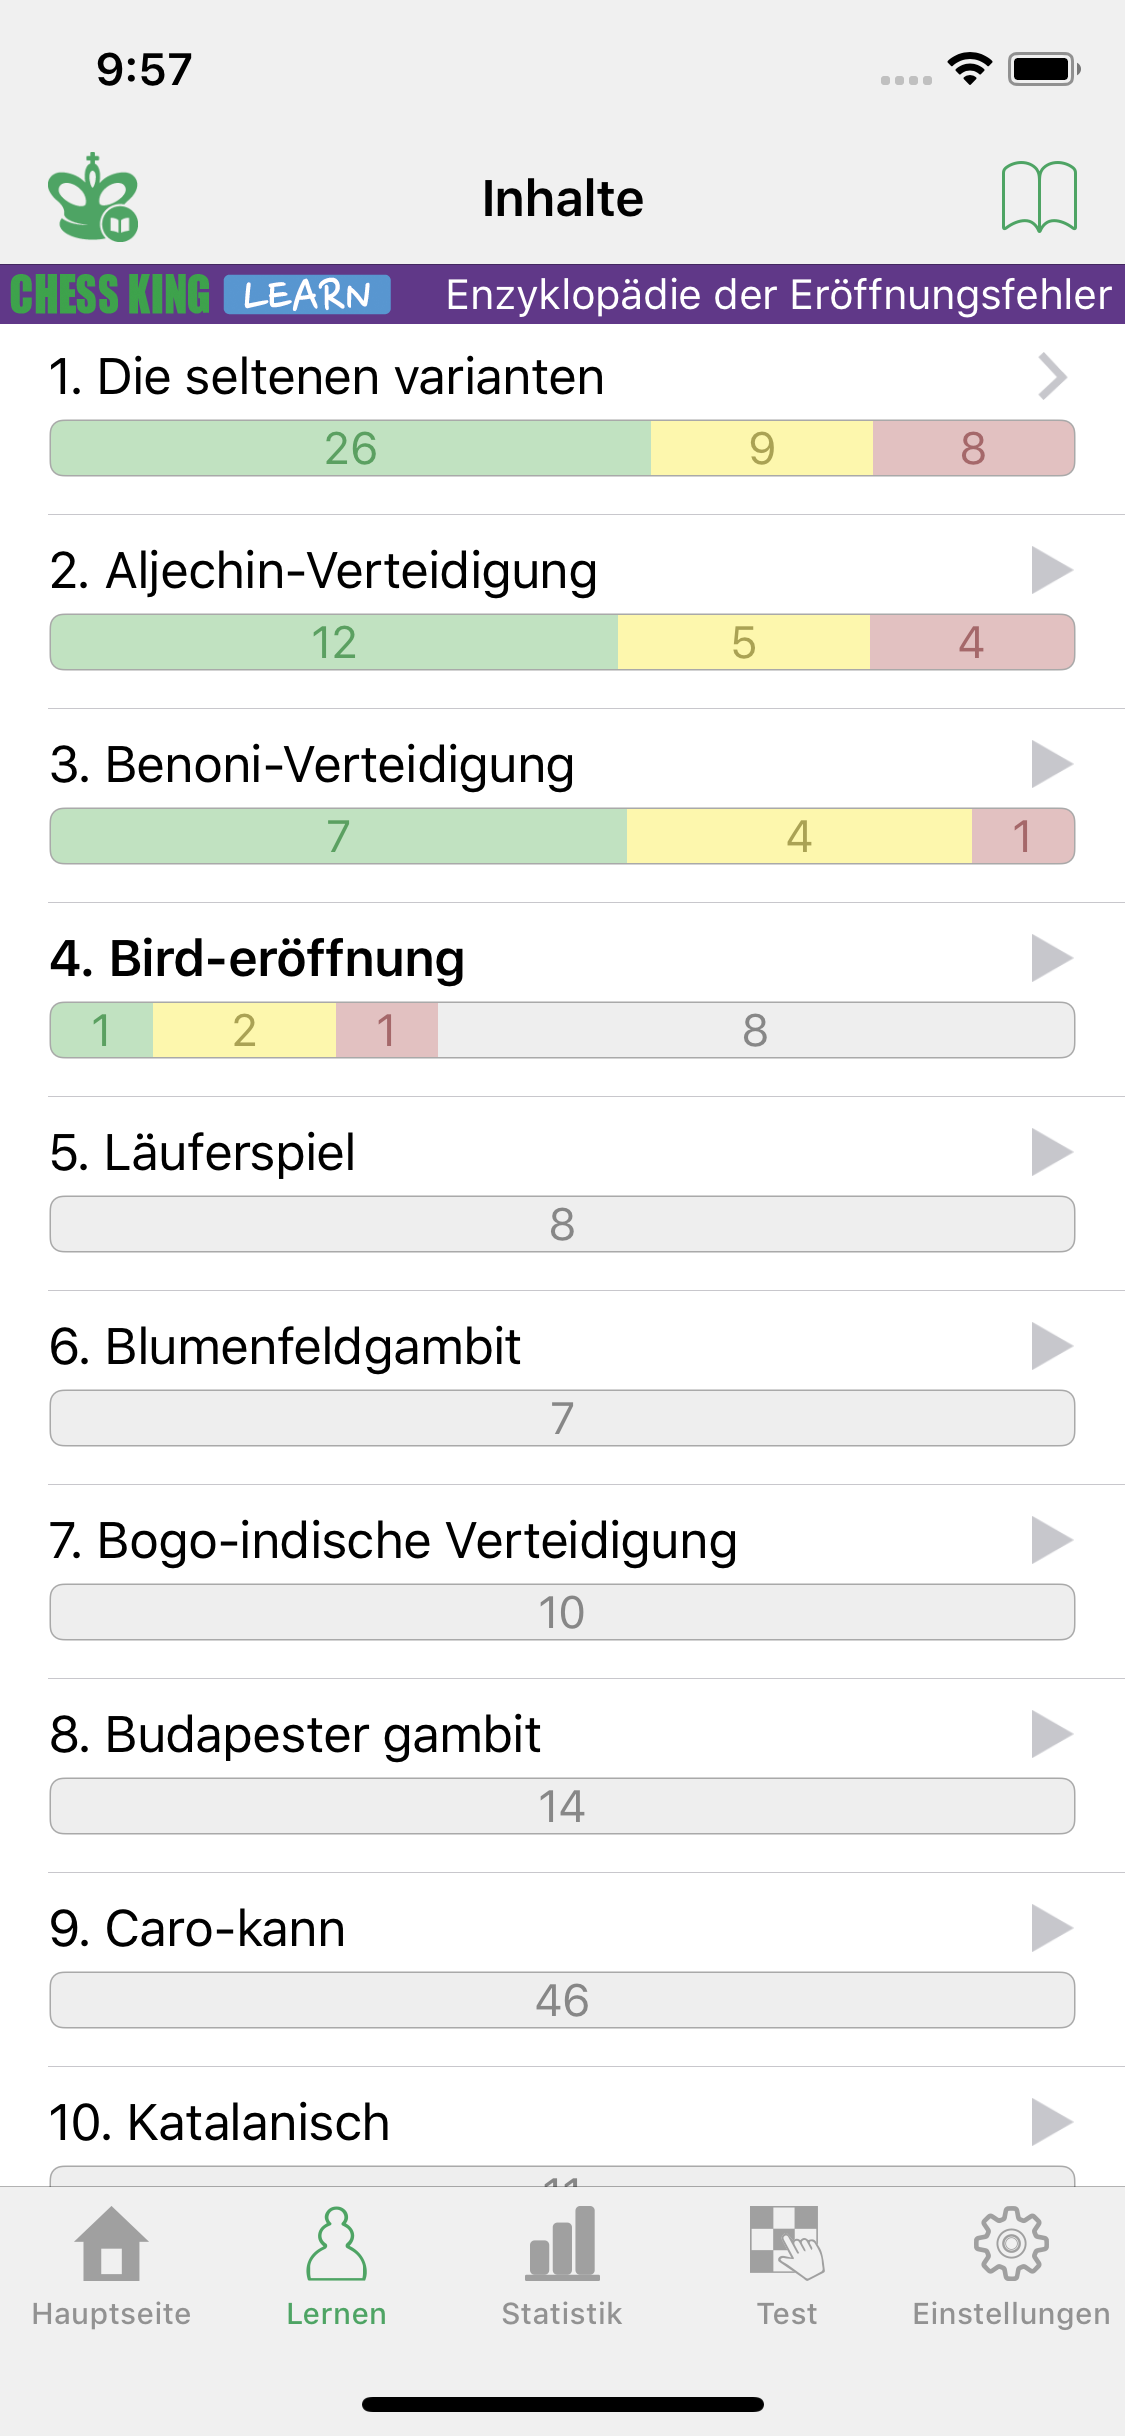
Task: Open the book icon in the header
Action: (1039, 197)
